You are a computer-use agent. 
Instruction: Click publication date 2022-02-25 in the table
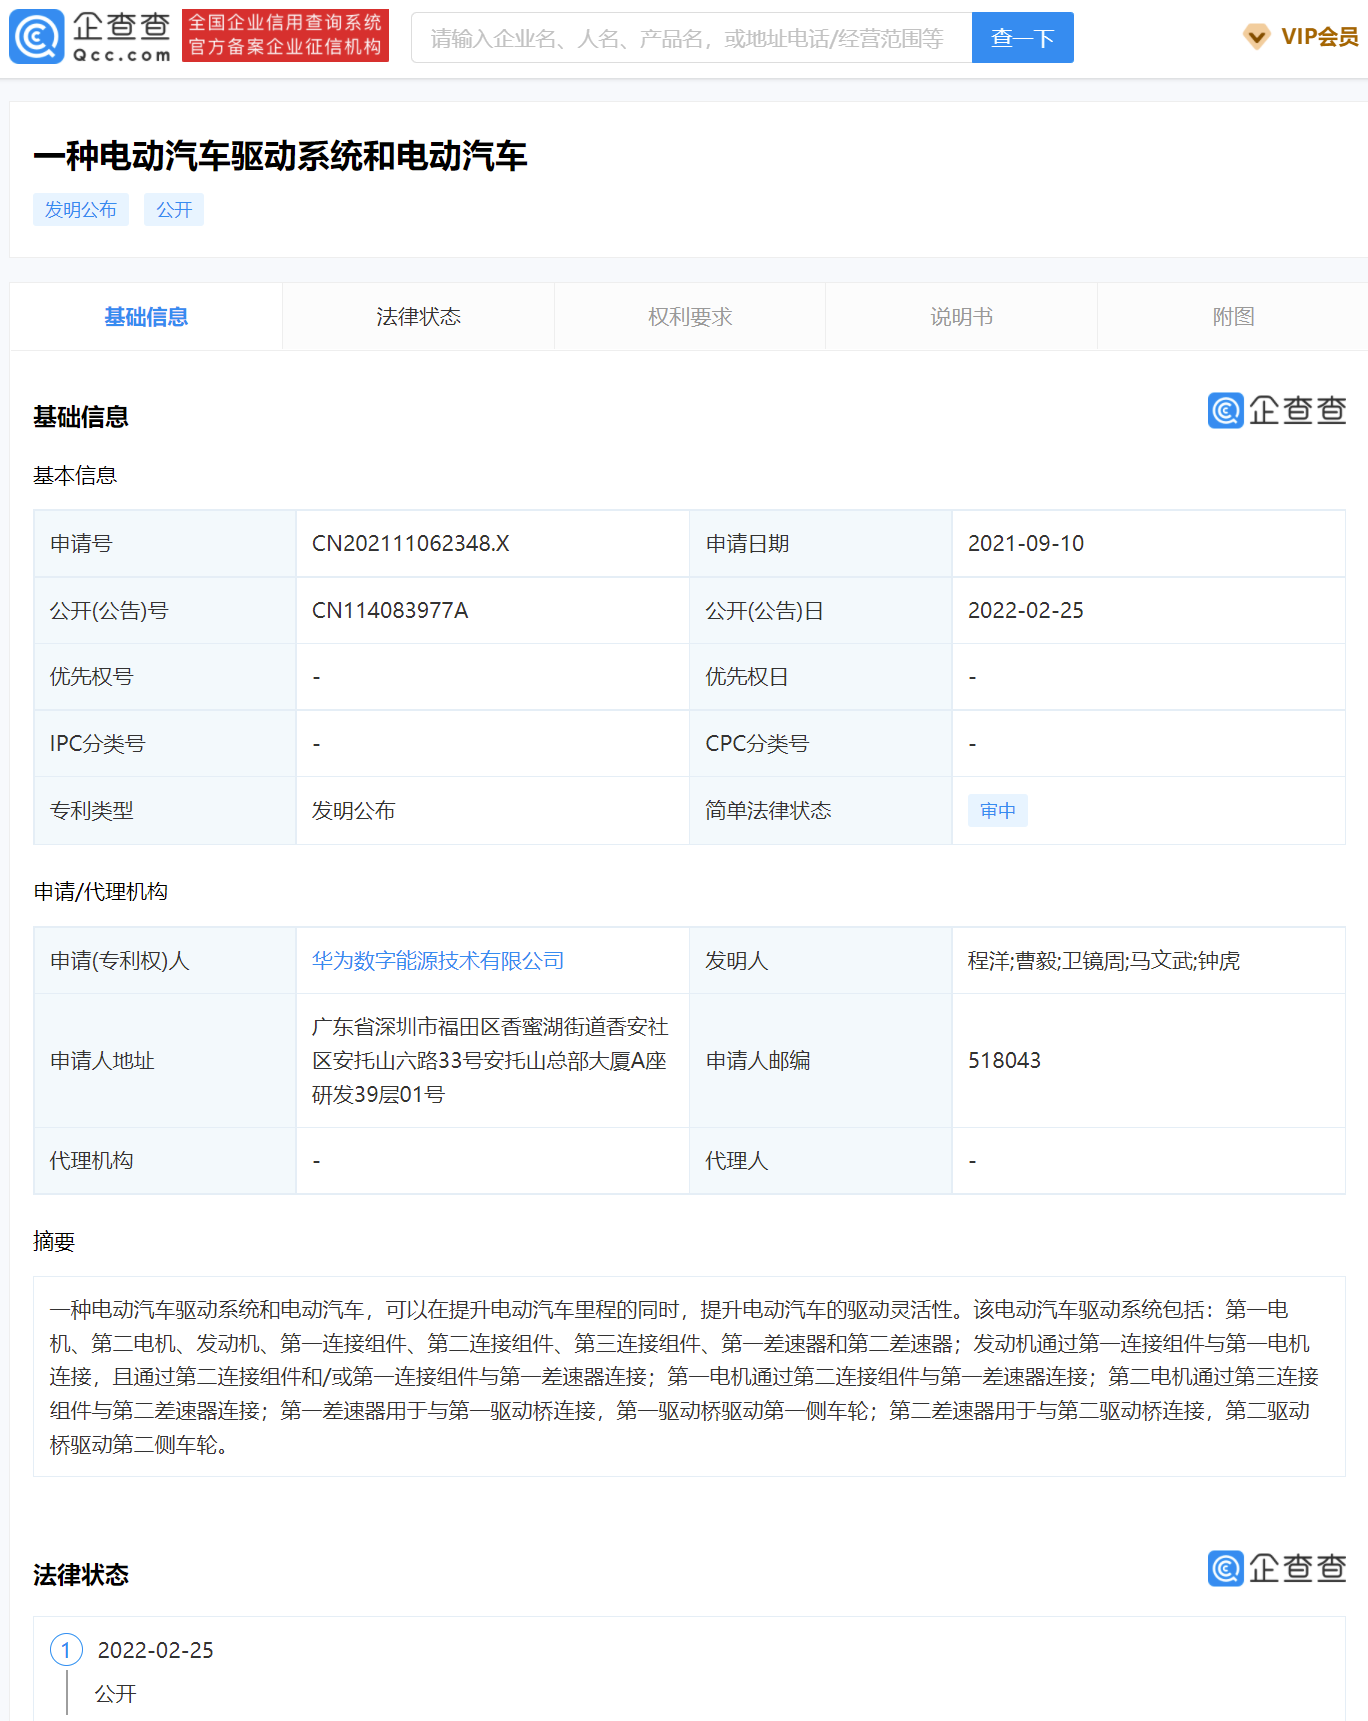click(x=1026, y=611)
